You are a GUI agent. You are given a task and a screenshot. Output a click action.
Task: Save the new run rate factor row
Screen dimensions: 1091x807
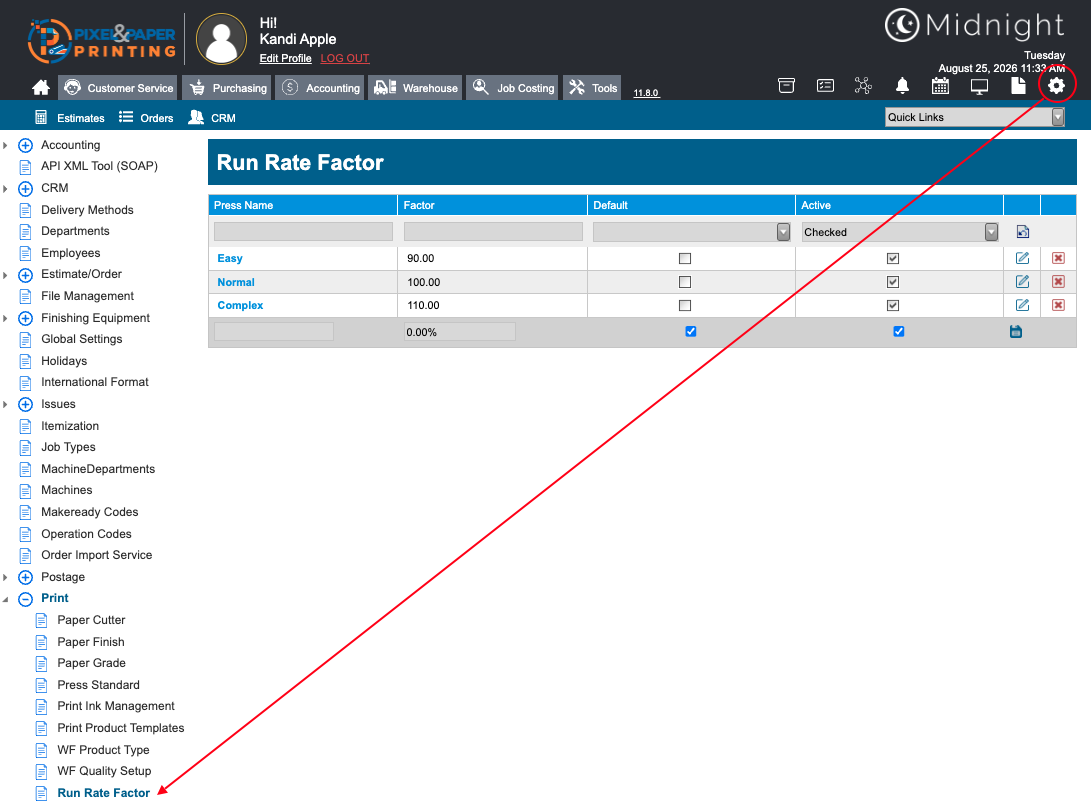[x=1016, y=332]
